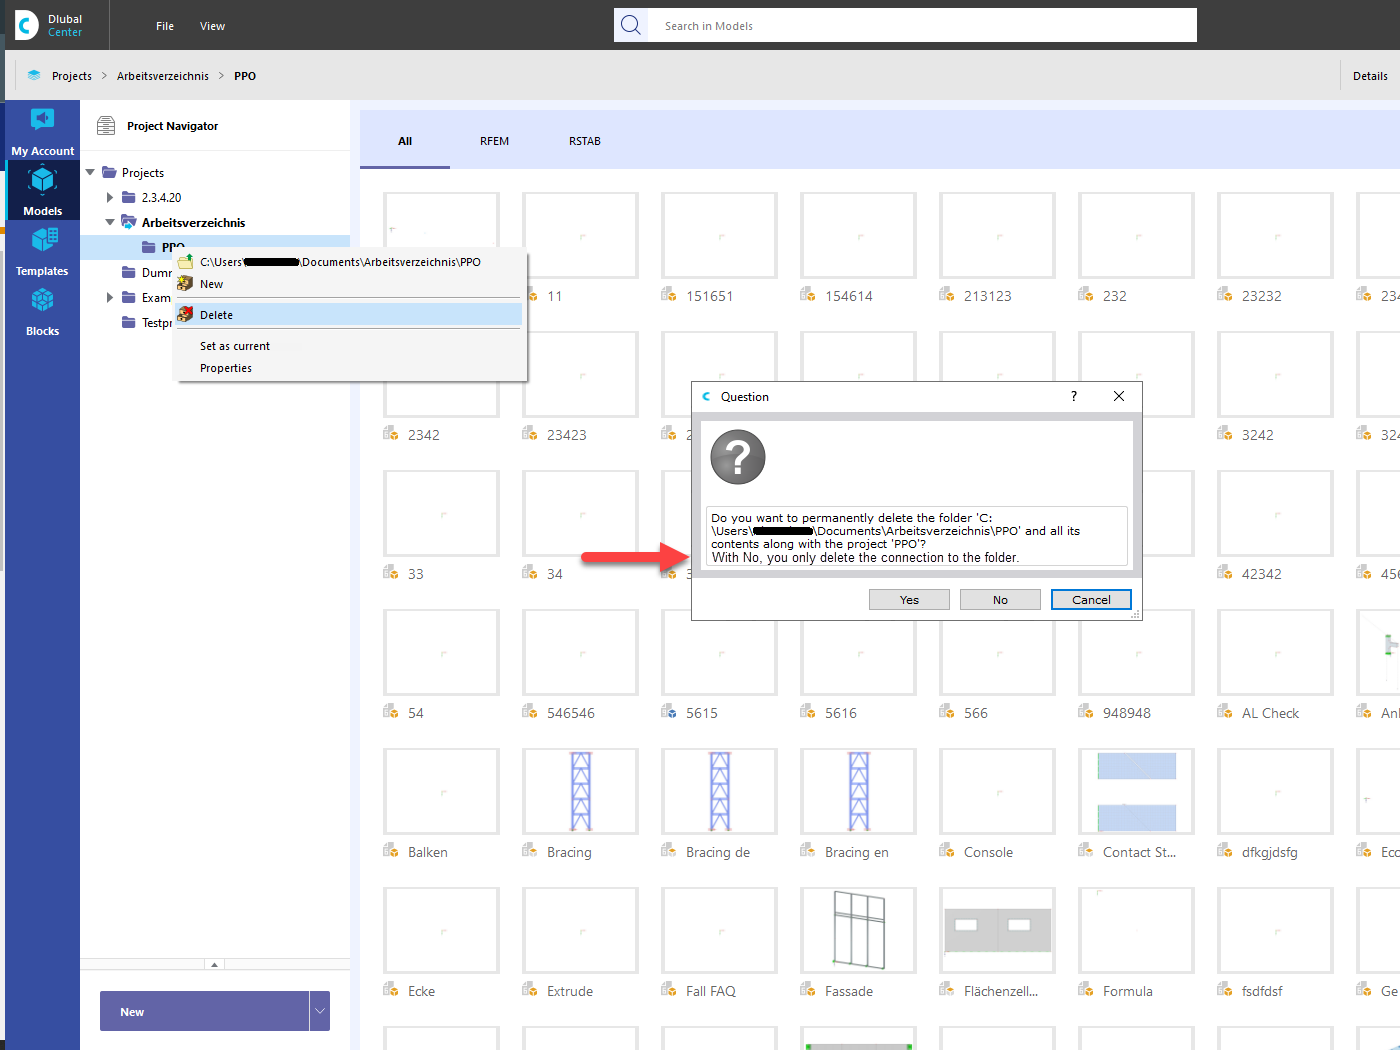1400x1050 pixels.
Task: Click the Projects breadcrumb layers icon
Action: [x=34, y=76]
